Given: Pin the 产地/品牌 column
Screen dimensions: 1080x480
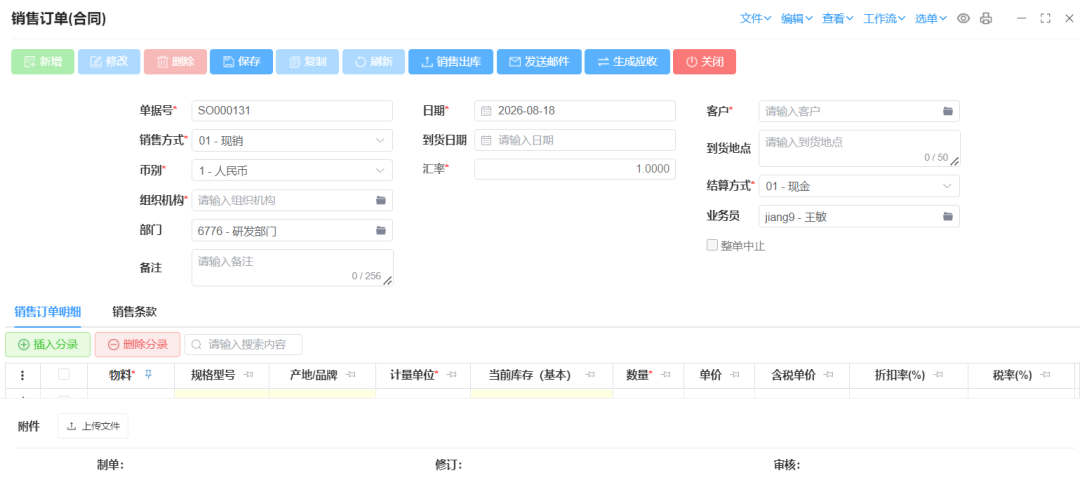Looking at the screenshot, I should point(351,375).
